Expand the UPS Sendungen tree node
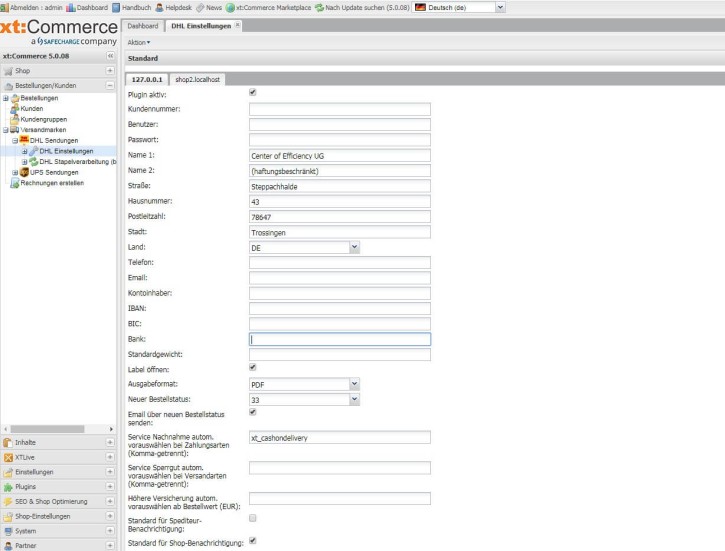Screen dimensions: 725x551 click(x=15, y=172)
